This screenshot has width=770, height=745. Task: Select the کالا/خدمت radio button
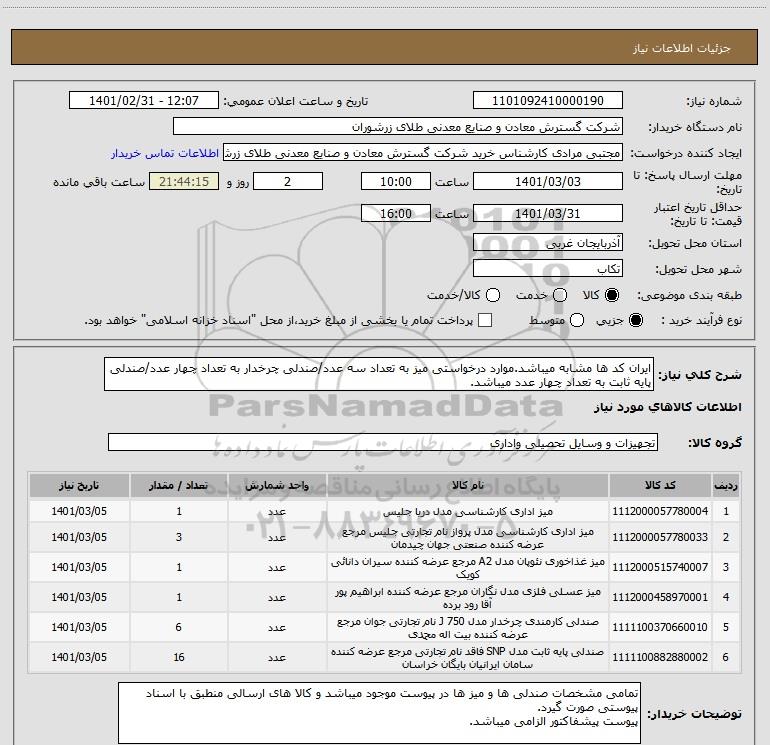point(493,295)
